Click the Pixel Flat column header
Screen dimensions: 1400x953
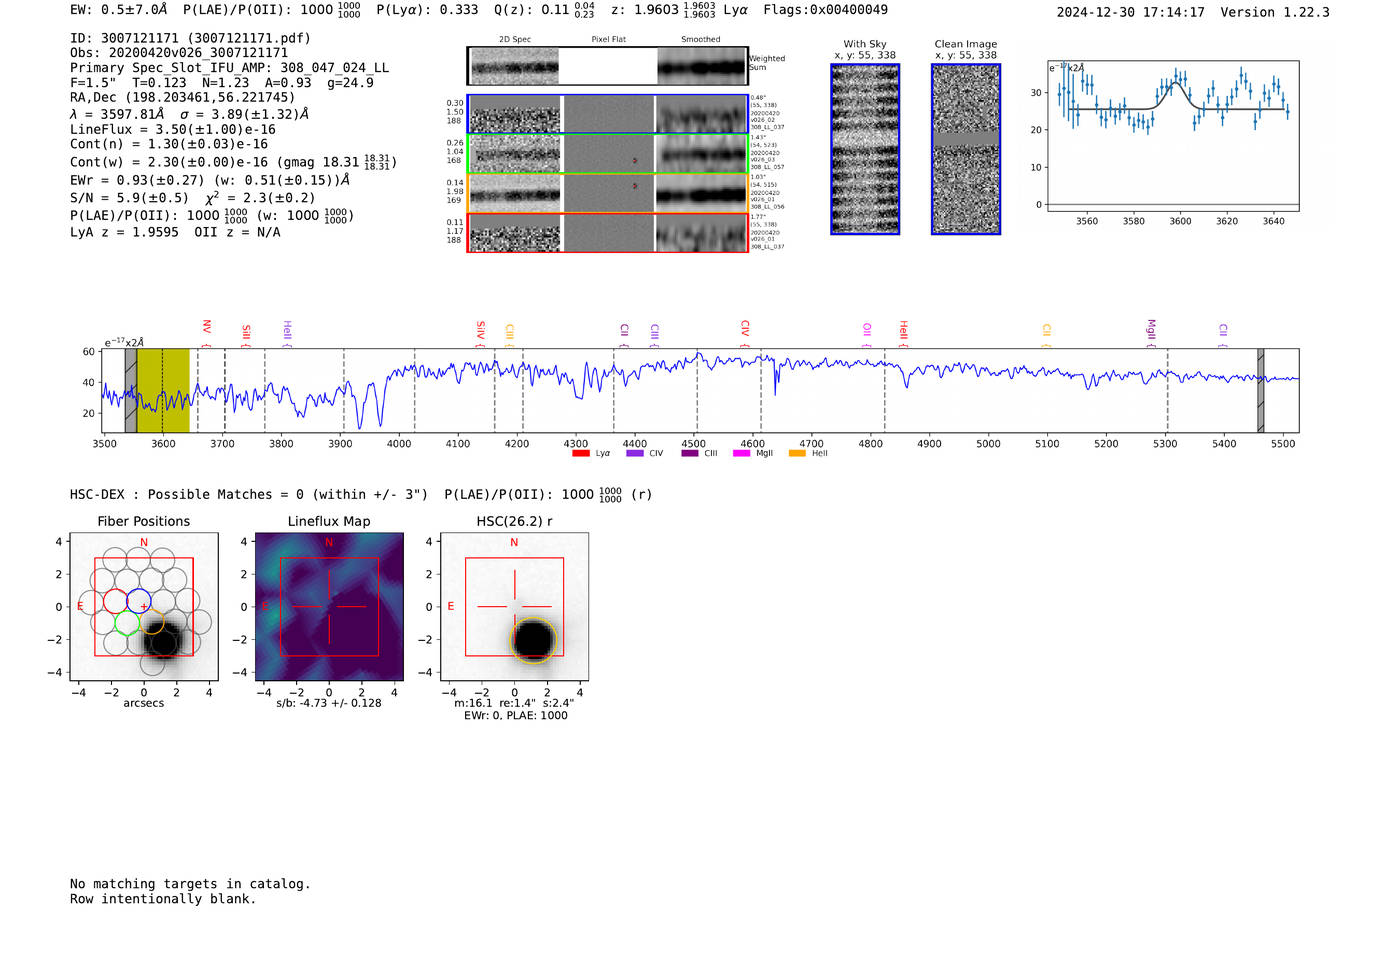608,39
